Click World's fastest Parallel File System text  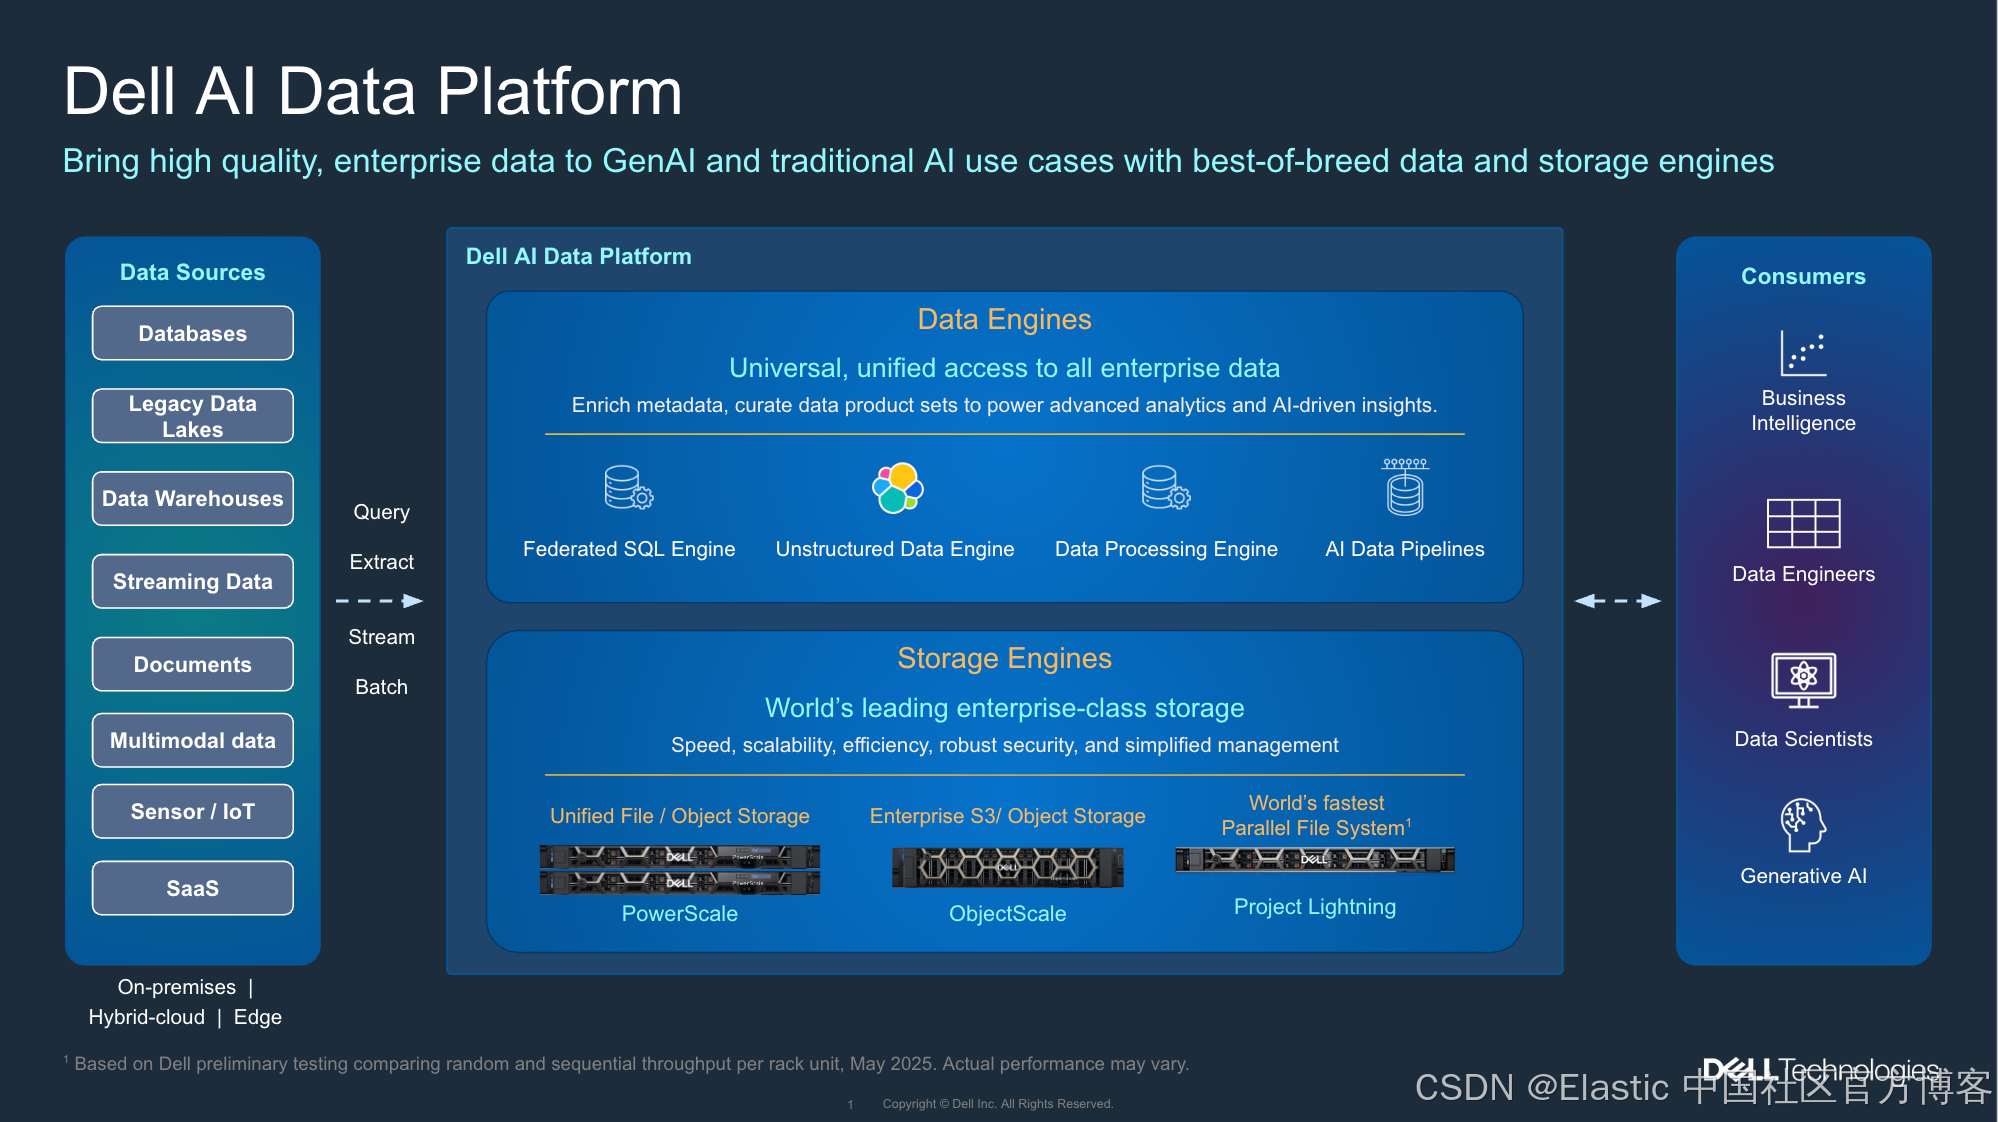click(1316, 816)
